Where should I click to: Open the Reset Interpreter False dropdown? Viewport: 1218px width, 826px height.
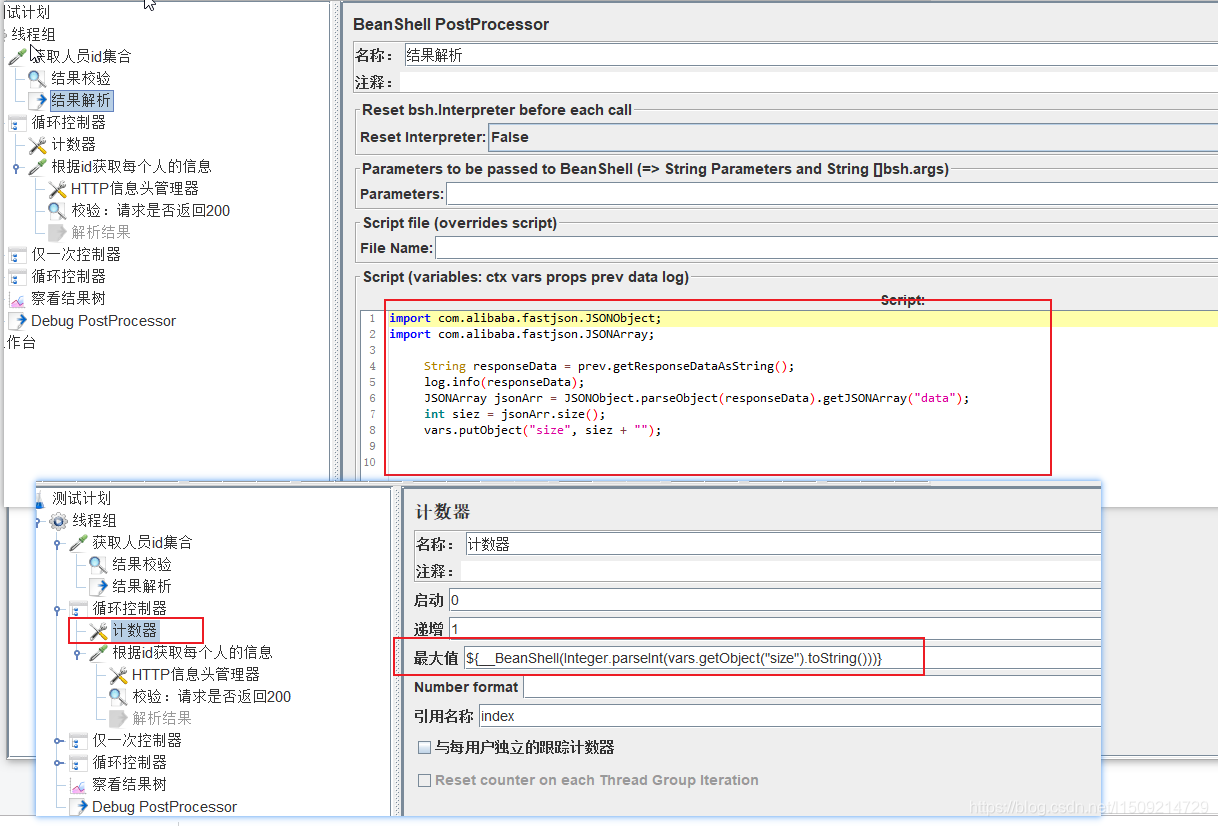coord(853,137)
